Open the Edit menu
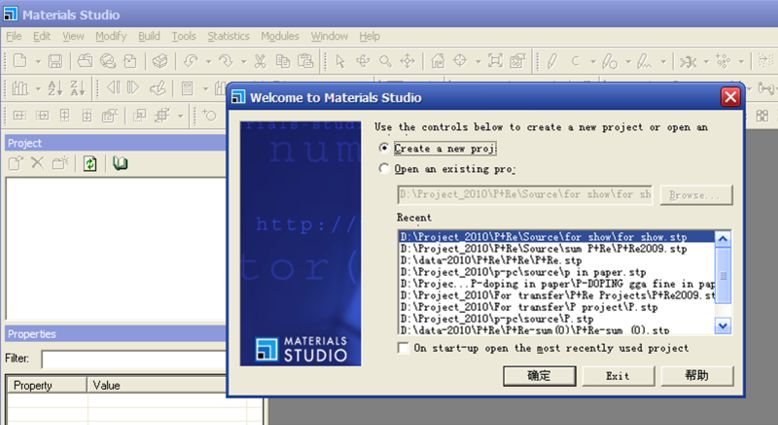The height and width of the screenshot is (425, 778). (x=42, y=36)
